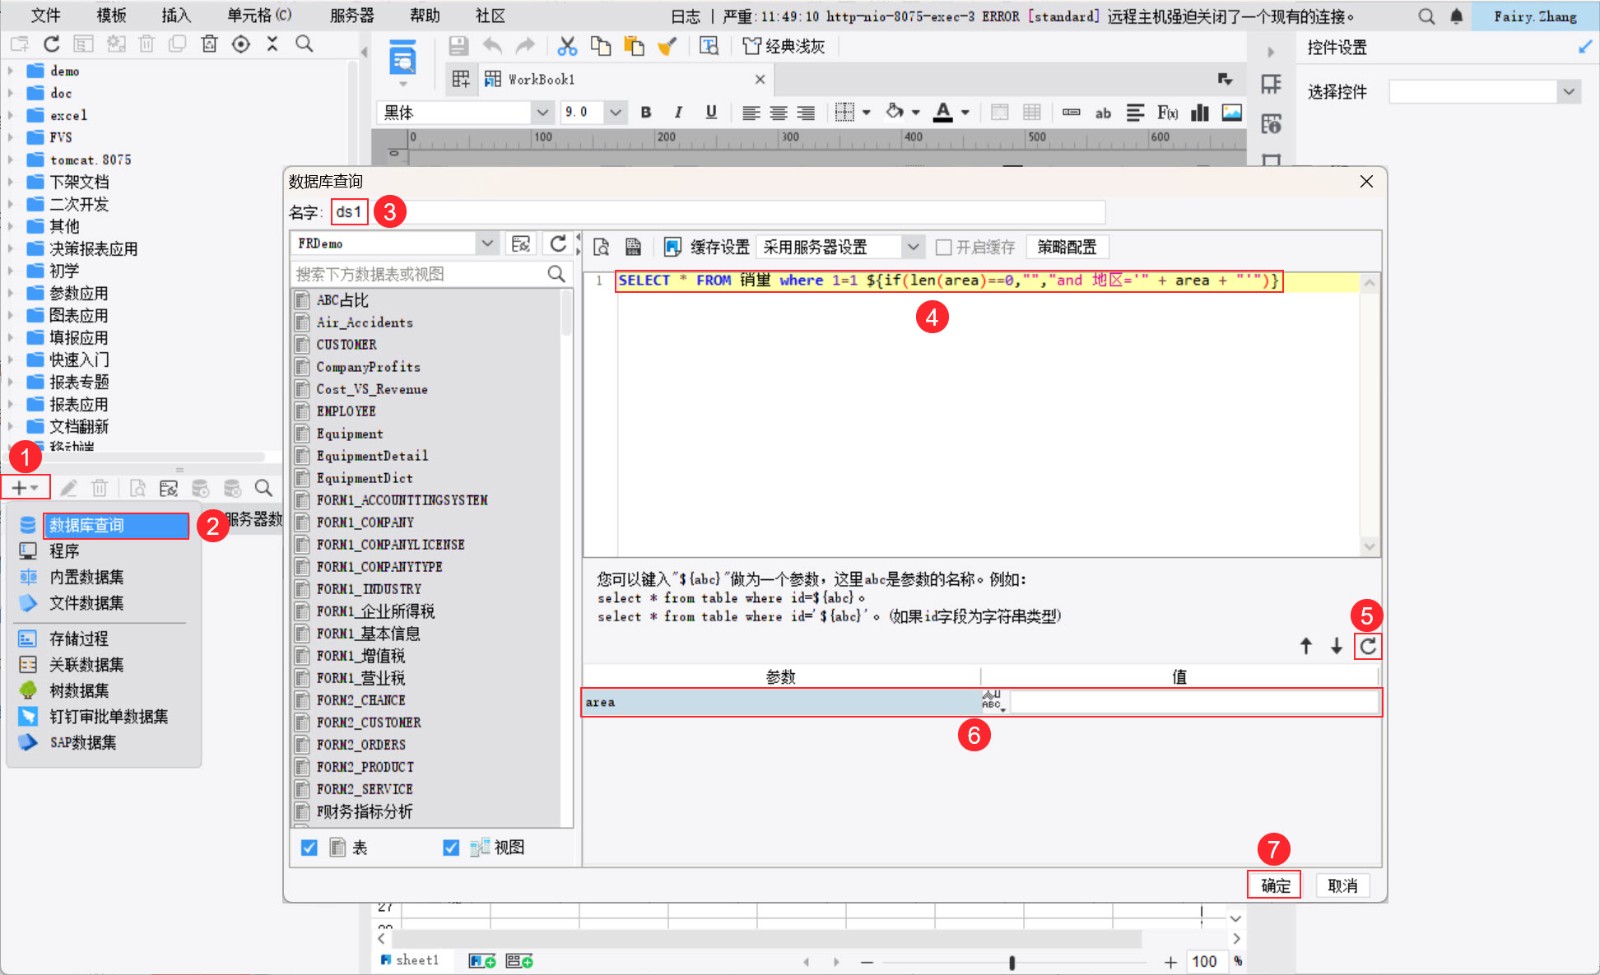Viewport: 1600px width, 975px height.
Task: Click the redo arrow in the toolbar
Action: click(525, 46)
